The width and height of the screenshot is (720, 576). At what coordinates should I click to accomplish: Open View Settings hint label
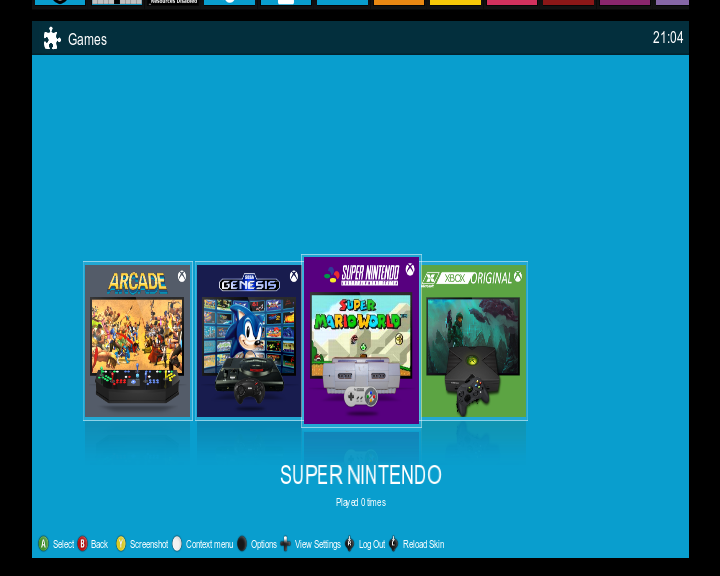click(x=318, y=544)
